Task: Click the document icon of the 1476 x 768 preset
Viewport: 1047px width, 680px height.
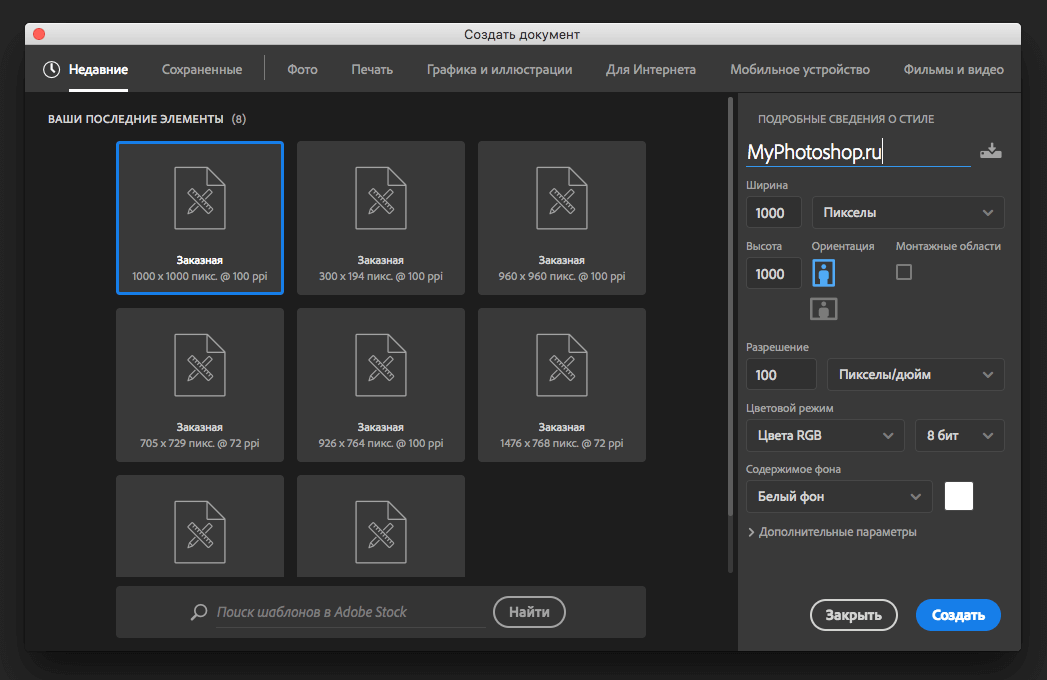Action: point(562,363)
